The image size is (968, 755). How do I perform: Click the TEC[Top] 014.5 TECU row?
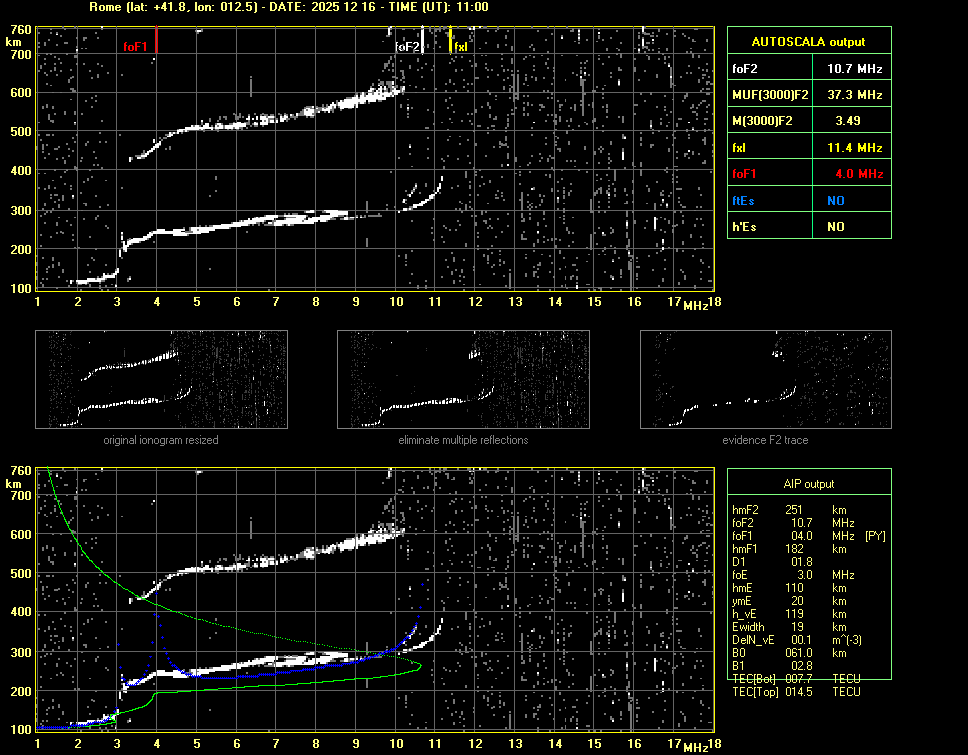coord(795,692)
